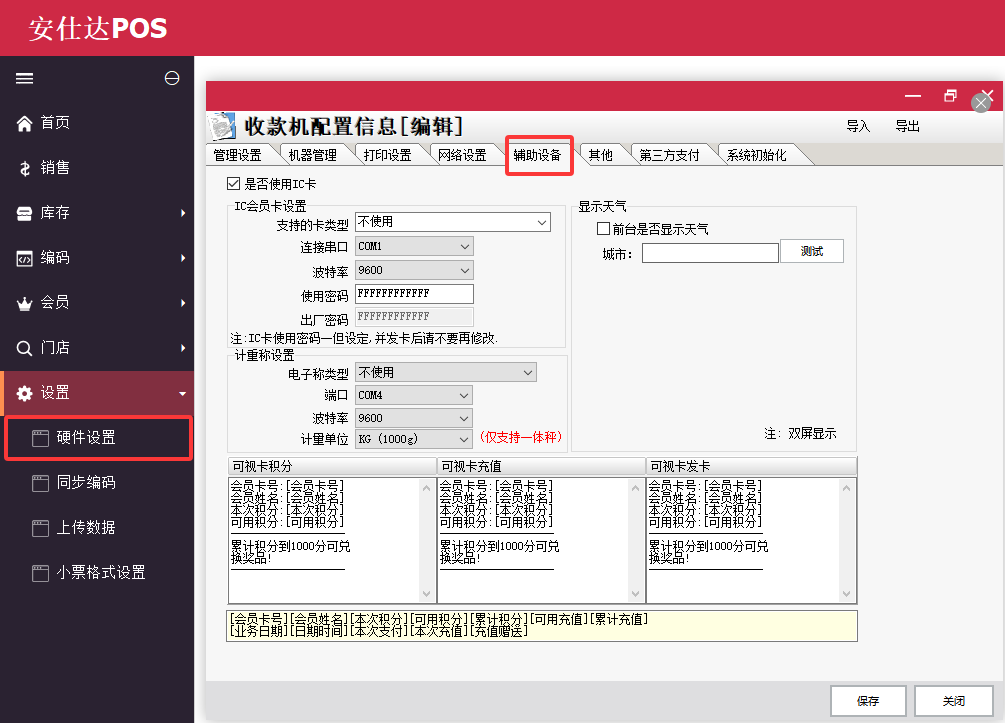Image resolution: width=1005 pixels, height=723 pixels.
Task: Click 导入 import button
Action: point(858,126)
